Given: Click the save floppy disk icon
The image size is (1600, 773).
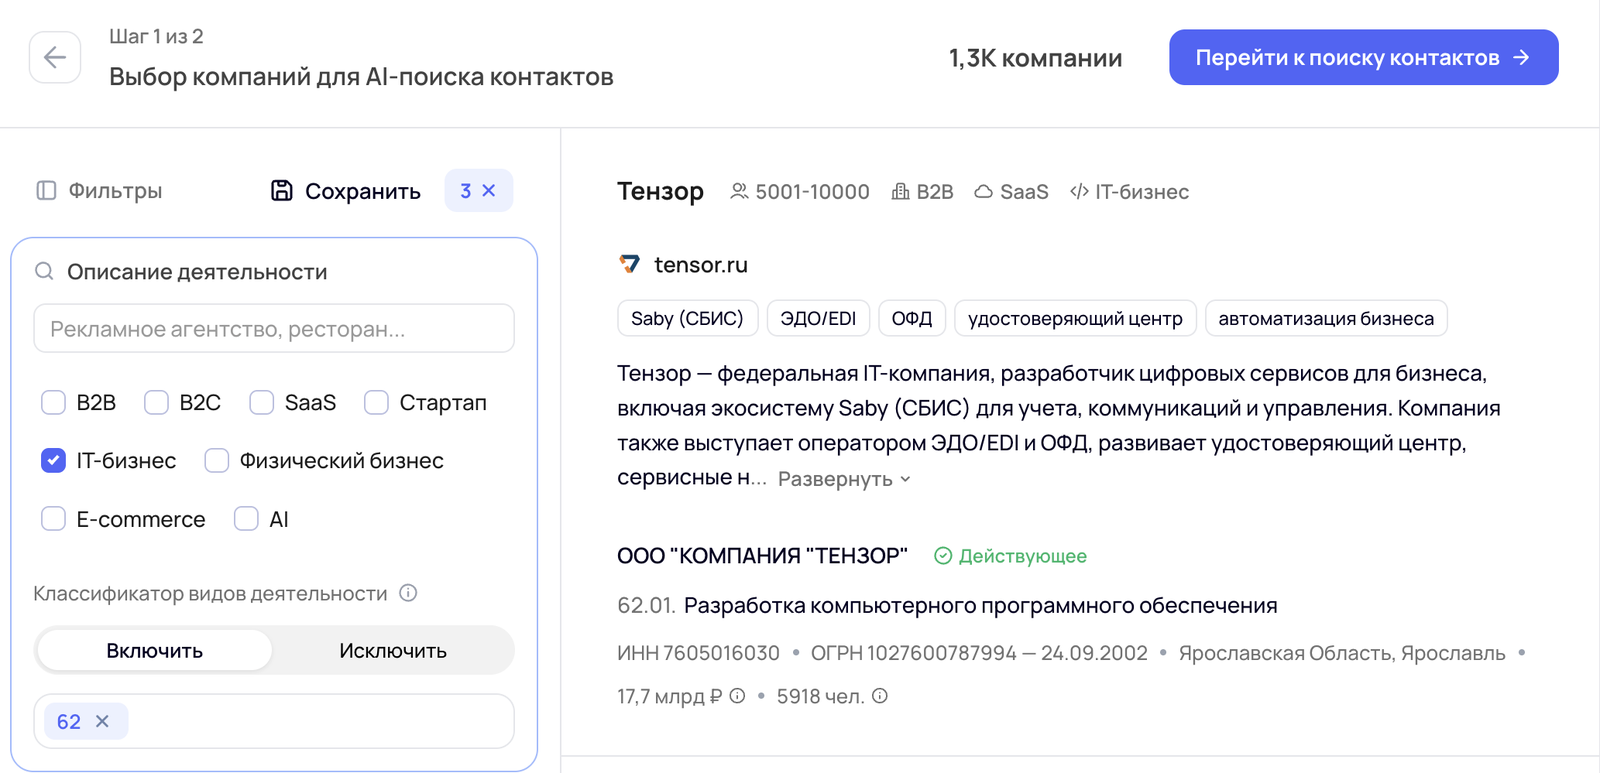Looking at the screenshot, I should [x=282, y=190].
